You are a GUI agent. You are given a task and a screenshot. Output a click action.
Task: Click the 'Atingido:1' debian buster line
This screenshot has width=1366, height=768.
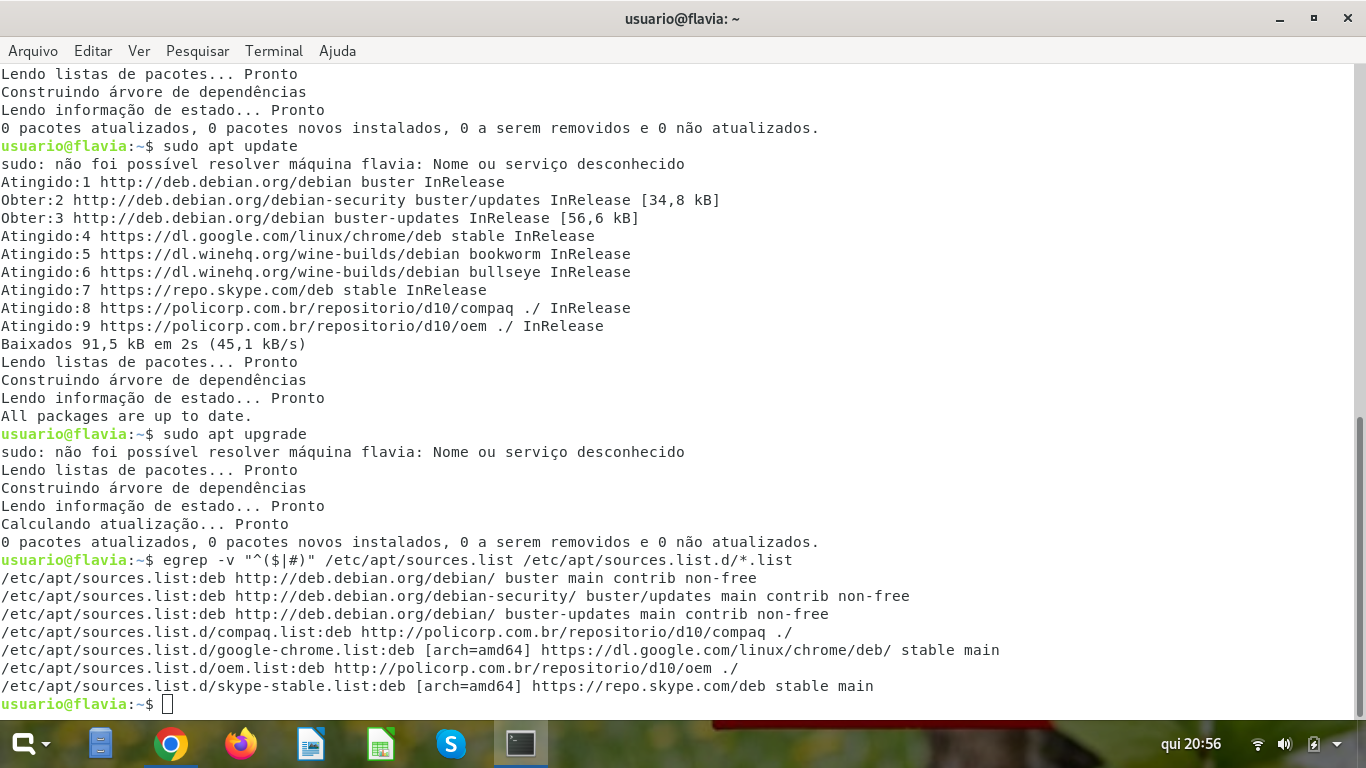252,182
